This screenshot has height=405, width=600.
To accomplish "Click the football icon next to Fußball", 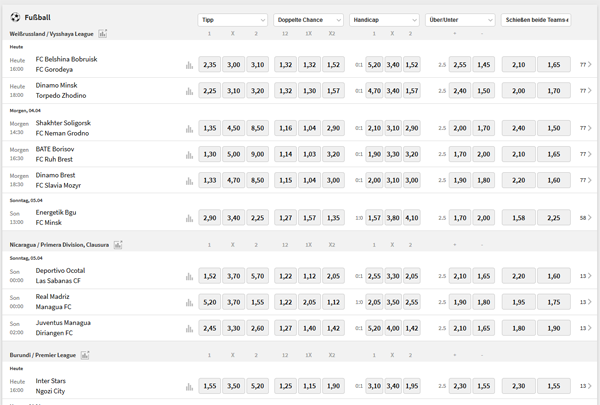I will pos(14,18).
